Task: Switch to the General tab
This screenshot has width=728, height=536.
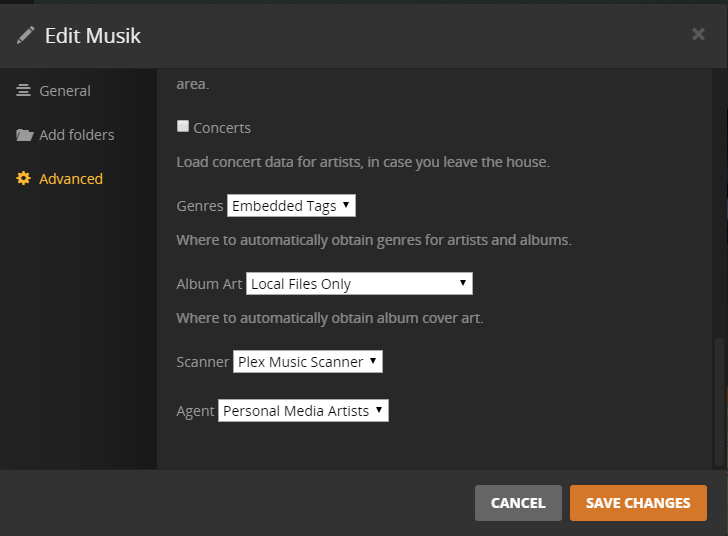Action: (65, 91)
